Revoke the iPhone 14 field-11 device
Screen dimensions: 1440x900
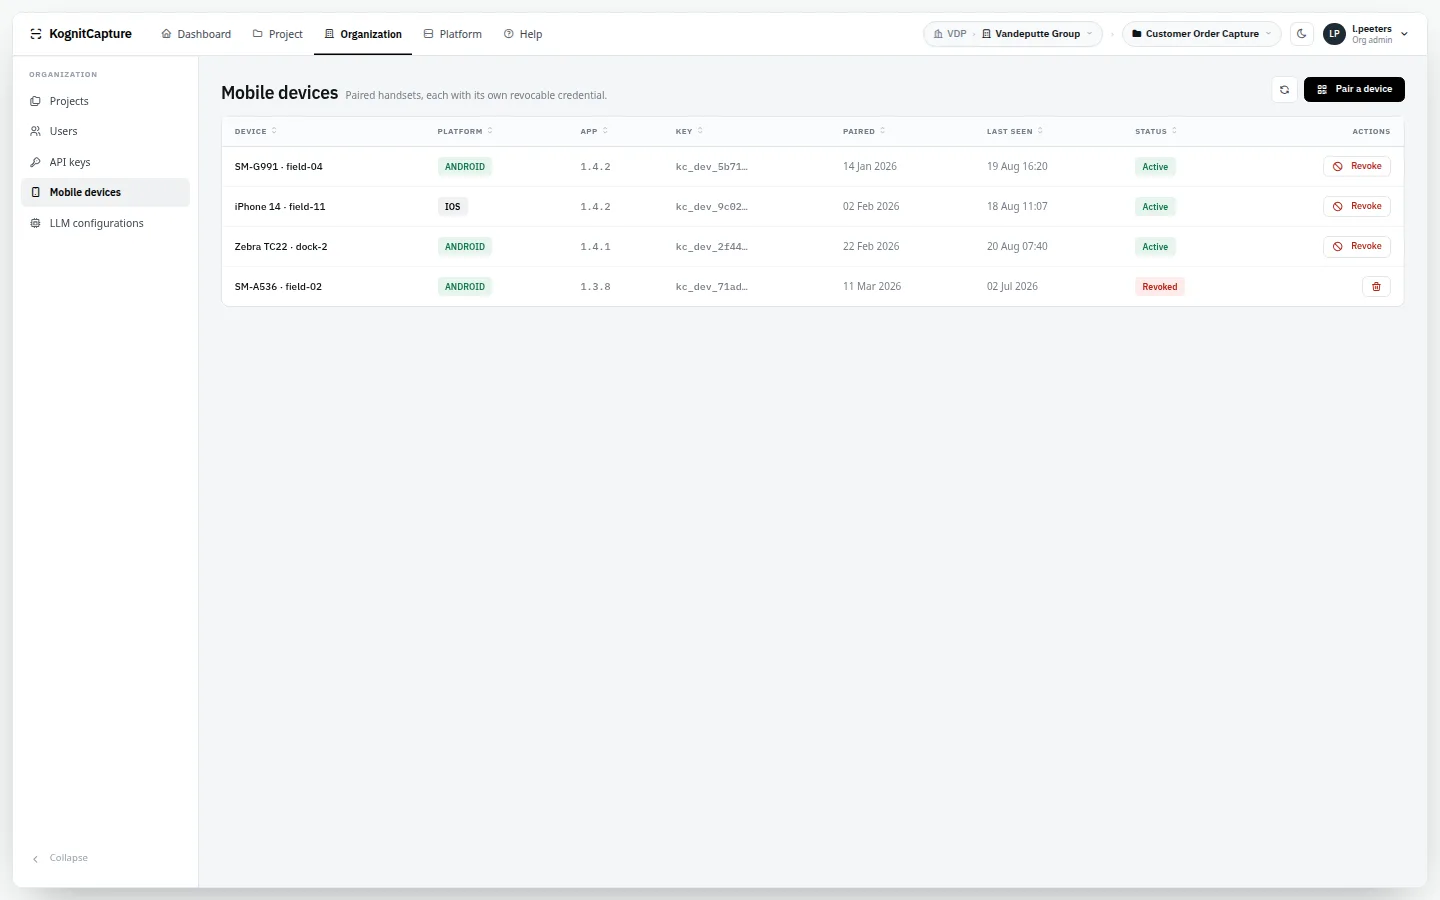[1357, 207]
